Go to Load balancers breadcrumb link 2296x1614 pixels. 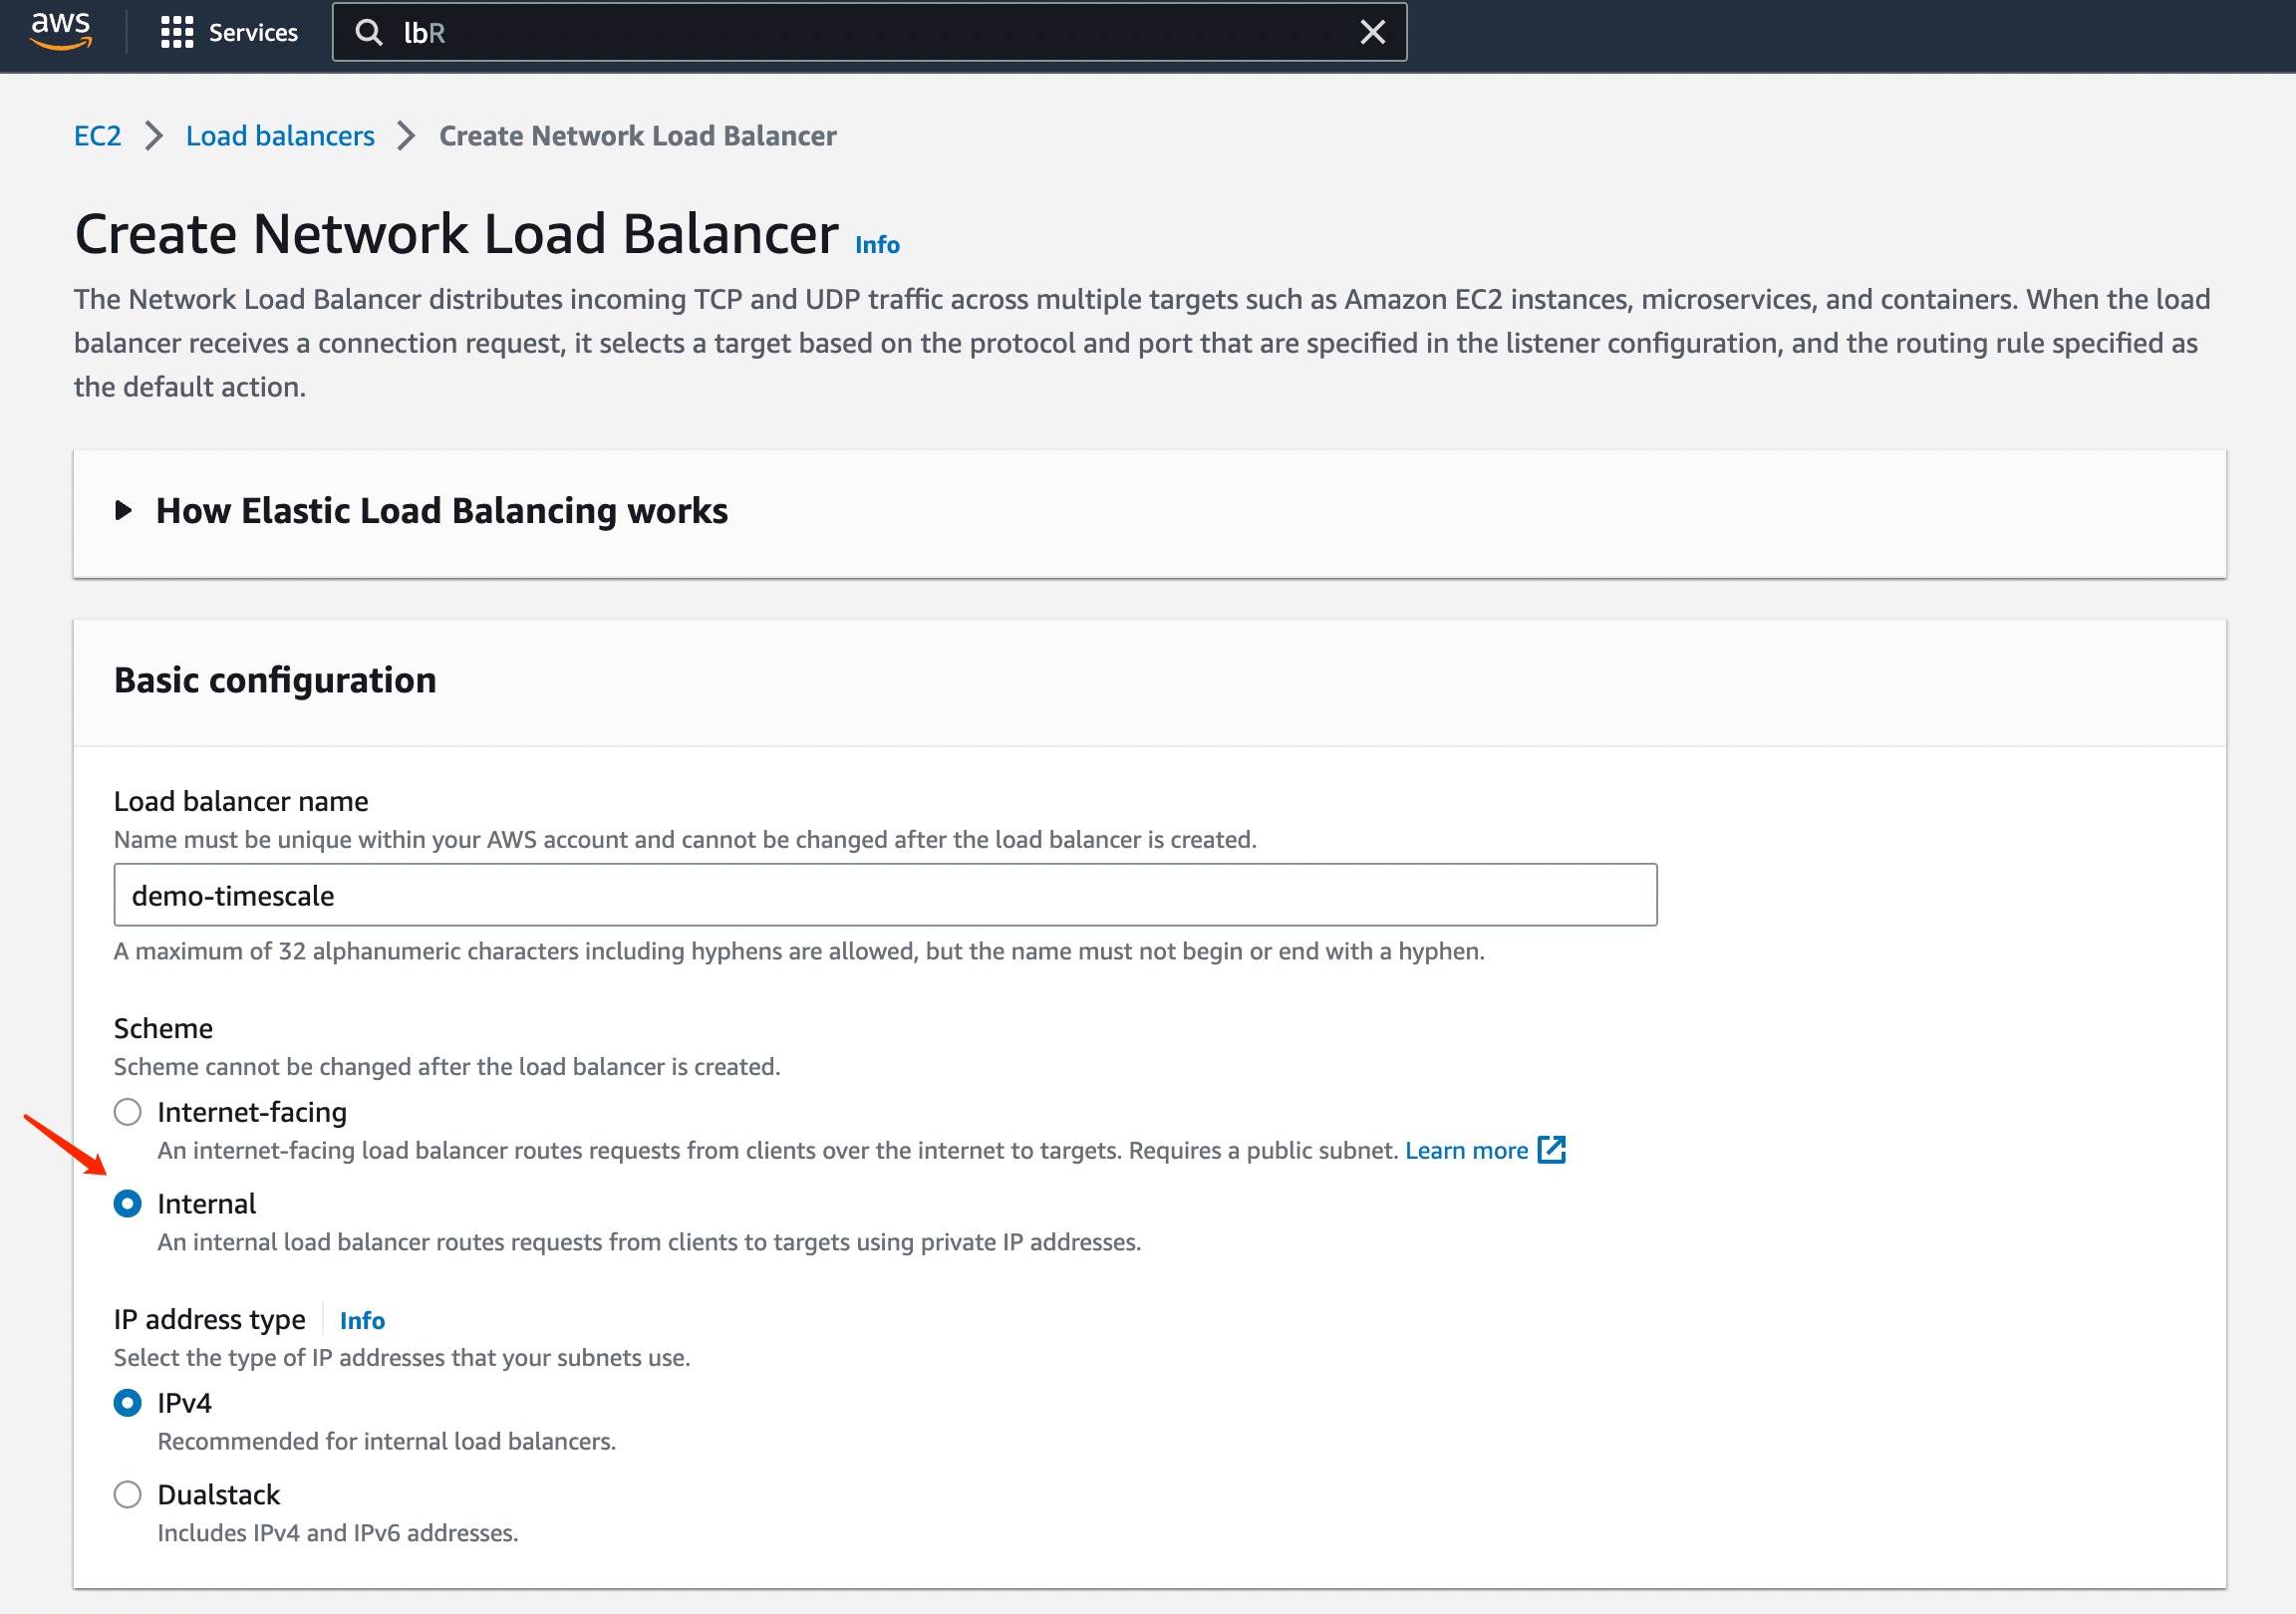coord(280,136)
